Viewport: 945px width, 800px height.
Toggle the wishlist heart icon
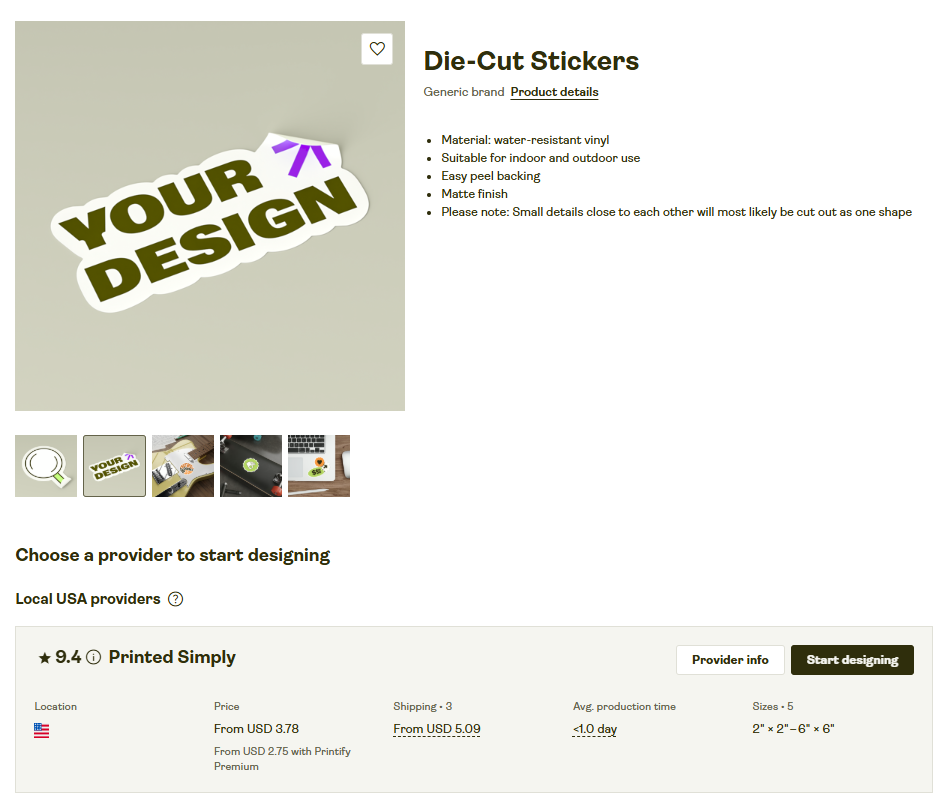(377, 48)
